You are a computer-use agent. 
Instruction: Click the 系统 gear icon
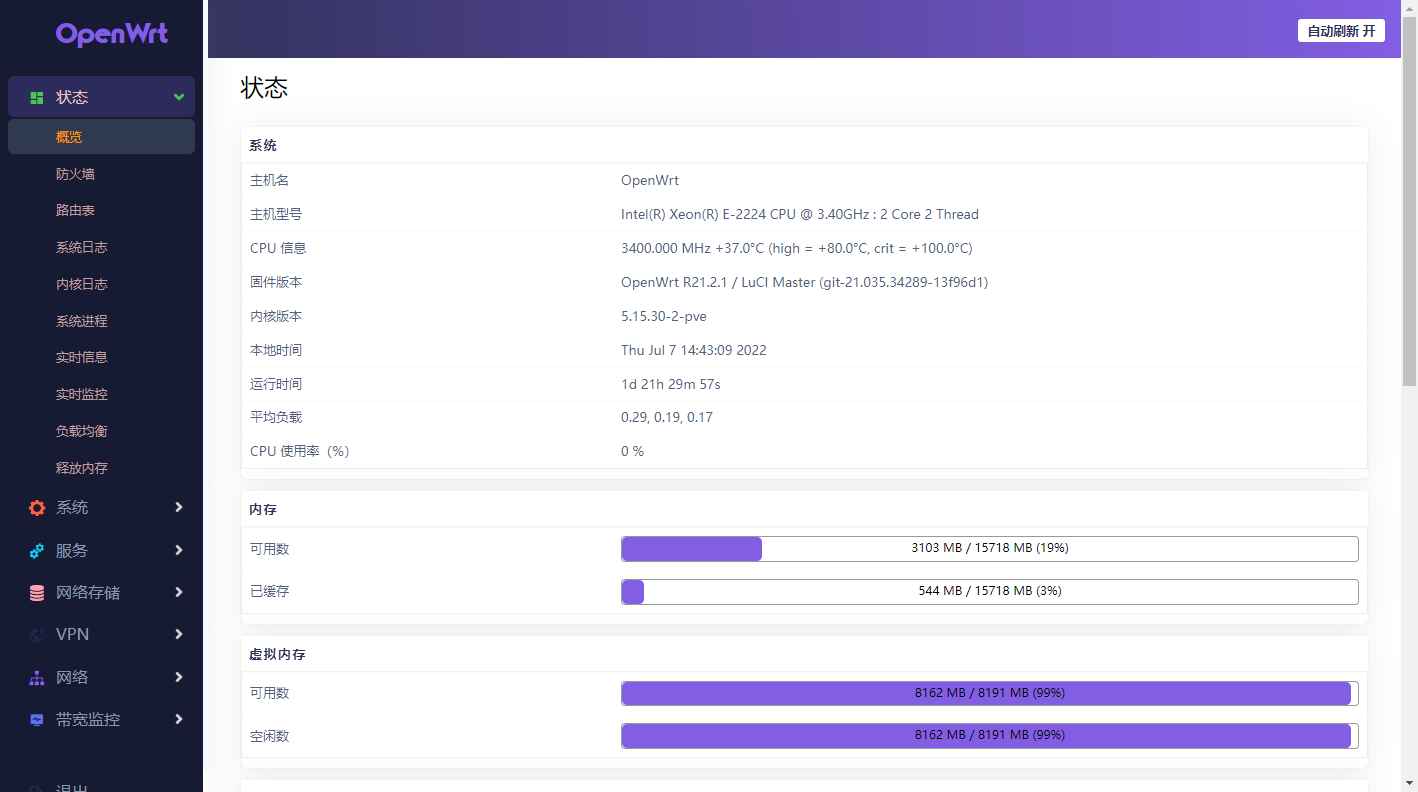click(36, 507)
